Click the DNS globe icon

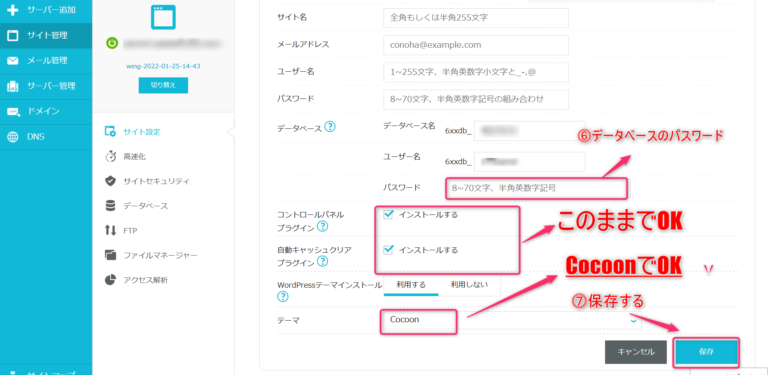pos(13,137)
